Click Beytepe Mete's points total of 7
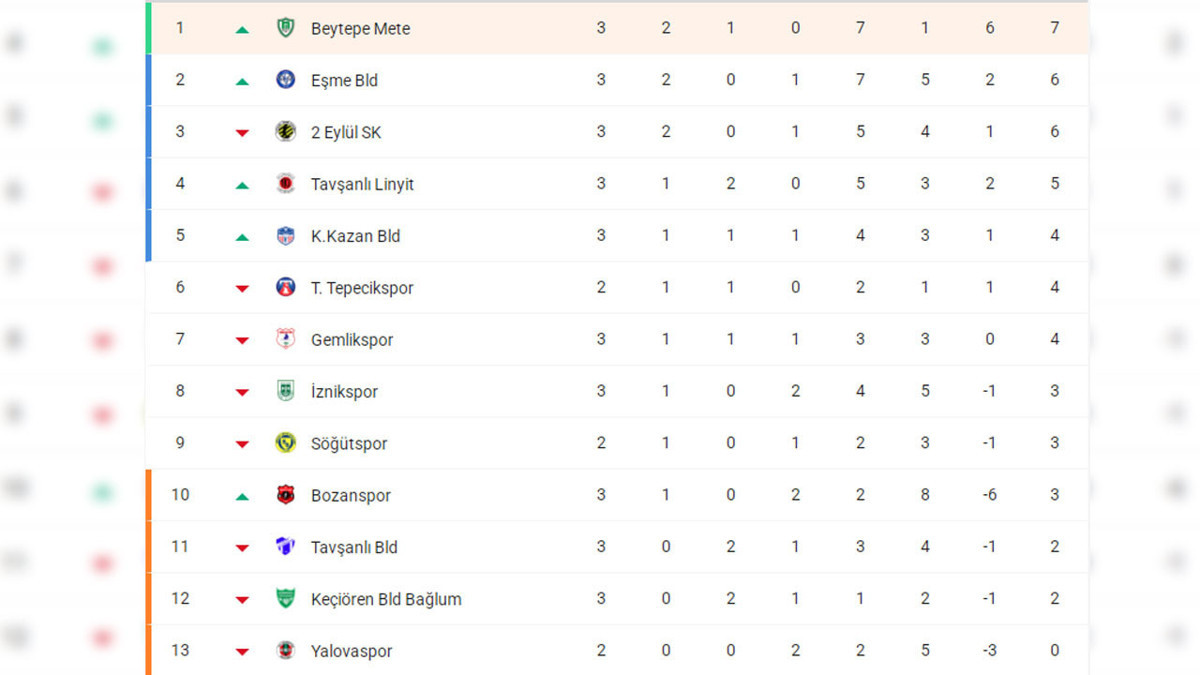The image size is (1200, 675). click(1055, 28)
